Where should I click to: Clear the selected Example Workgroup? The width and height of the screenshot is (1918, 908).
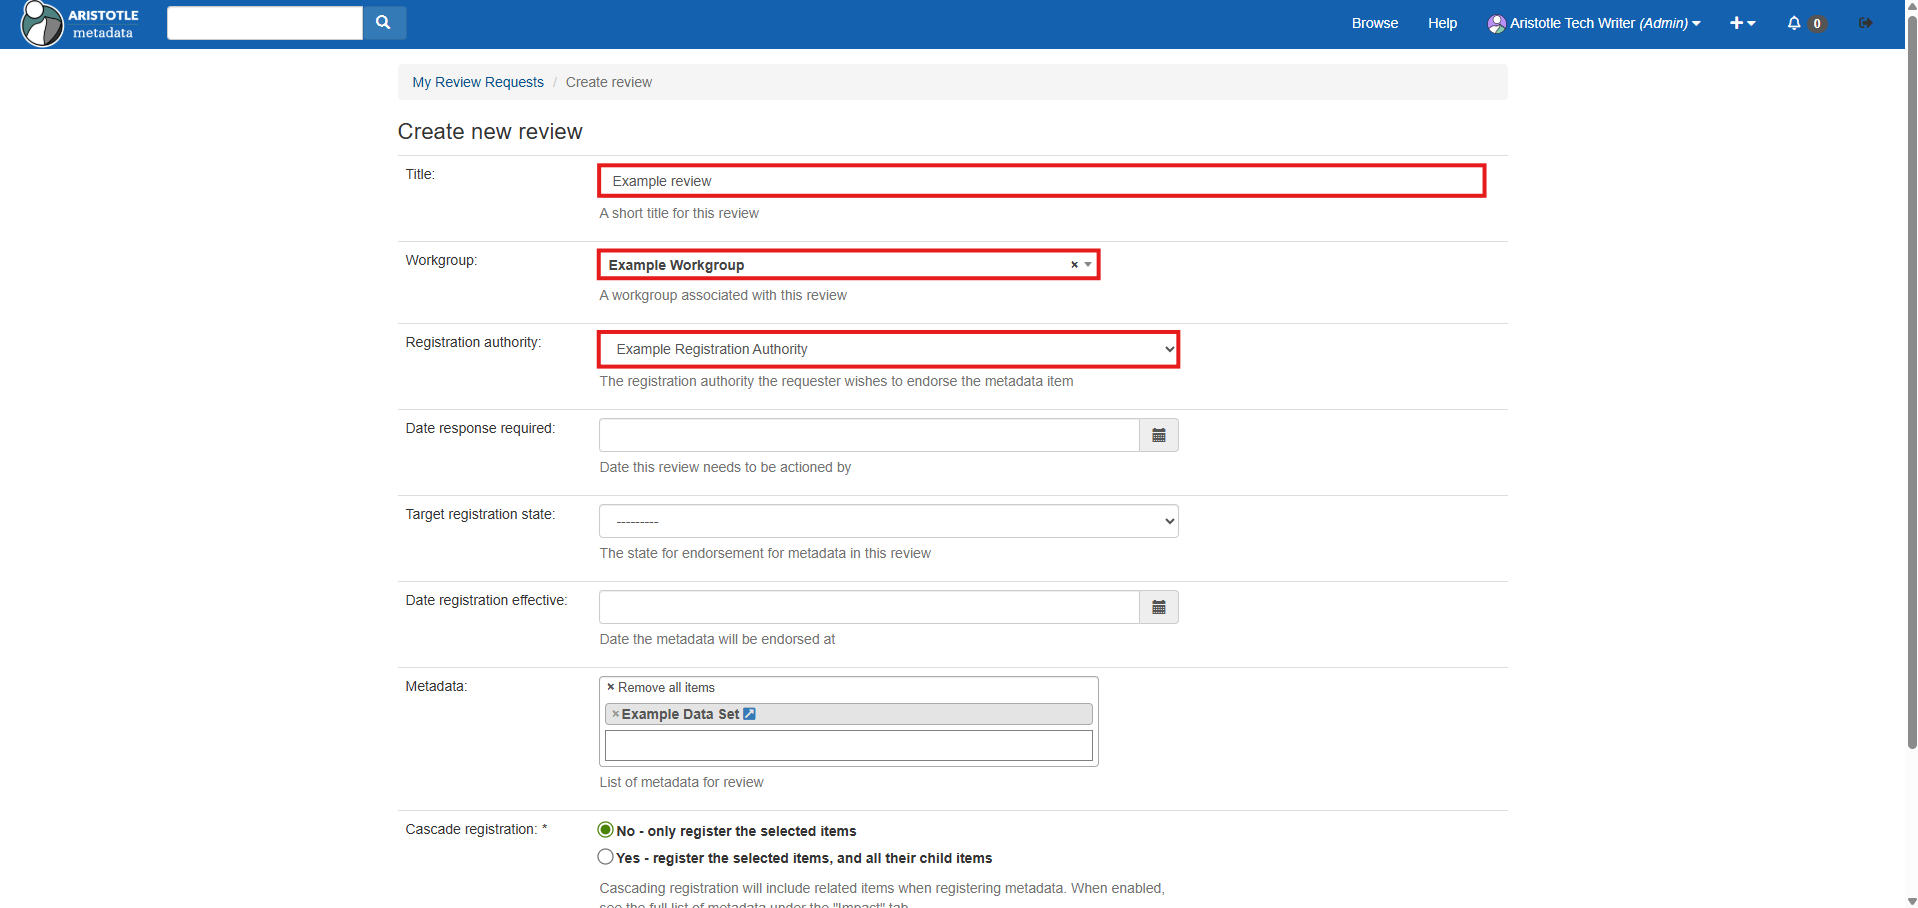click(1074, 265)
